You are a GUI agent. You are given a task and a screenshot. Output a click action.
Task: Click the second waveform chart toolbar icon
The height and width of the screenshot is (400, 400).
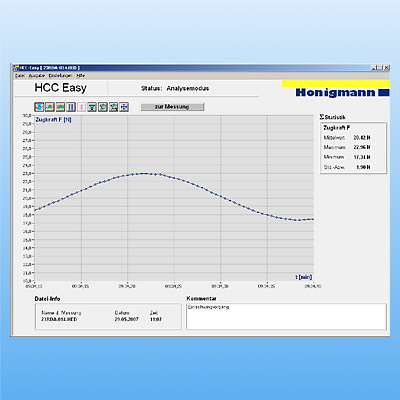pyautogui.click(x=50, y=107)
